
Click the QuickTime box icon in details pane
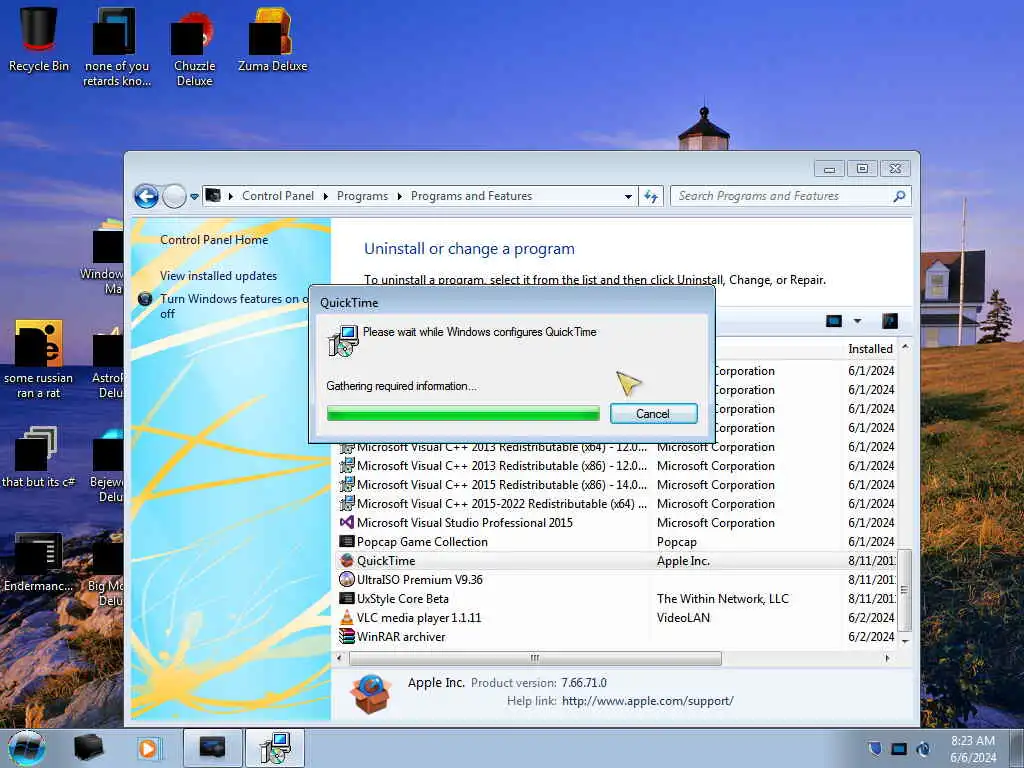371,694
